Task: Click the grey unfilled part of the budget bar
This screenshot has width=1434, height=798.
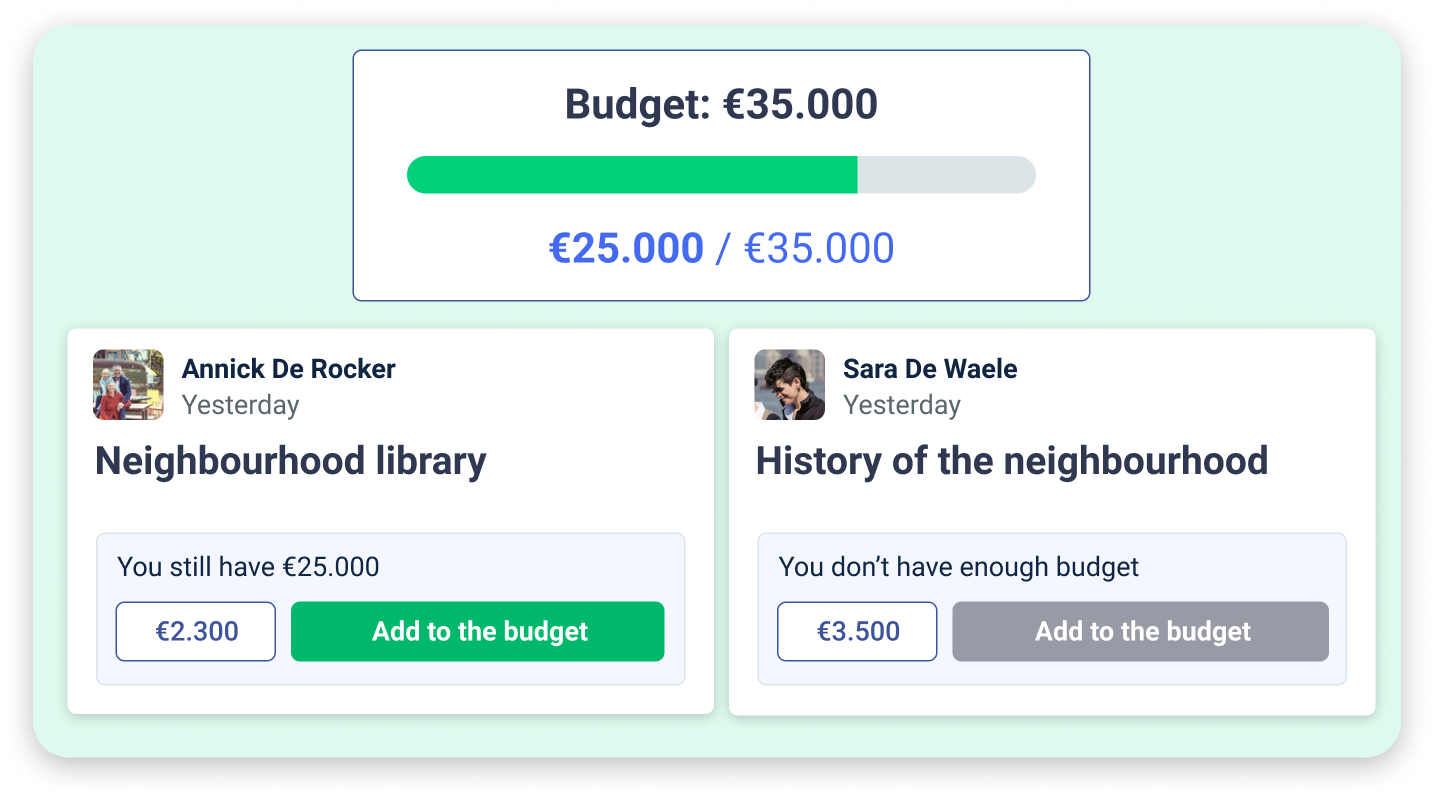Action: (945, 175)
